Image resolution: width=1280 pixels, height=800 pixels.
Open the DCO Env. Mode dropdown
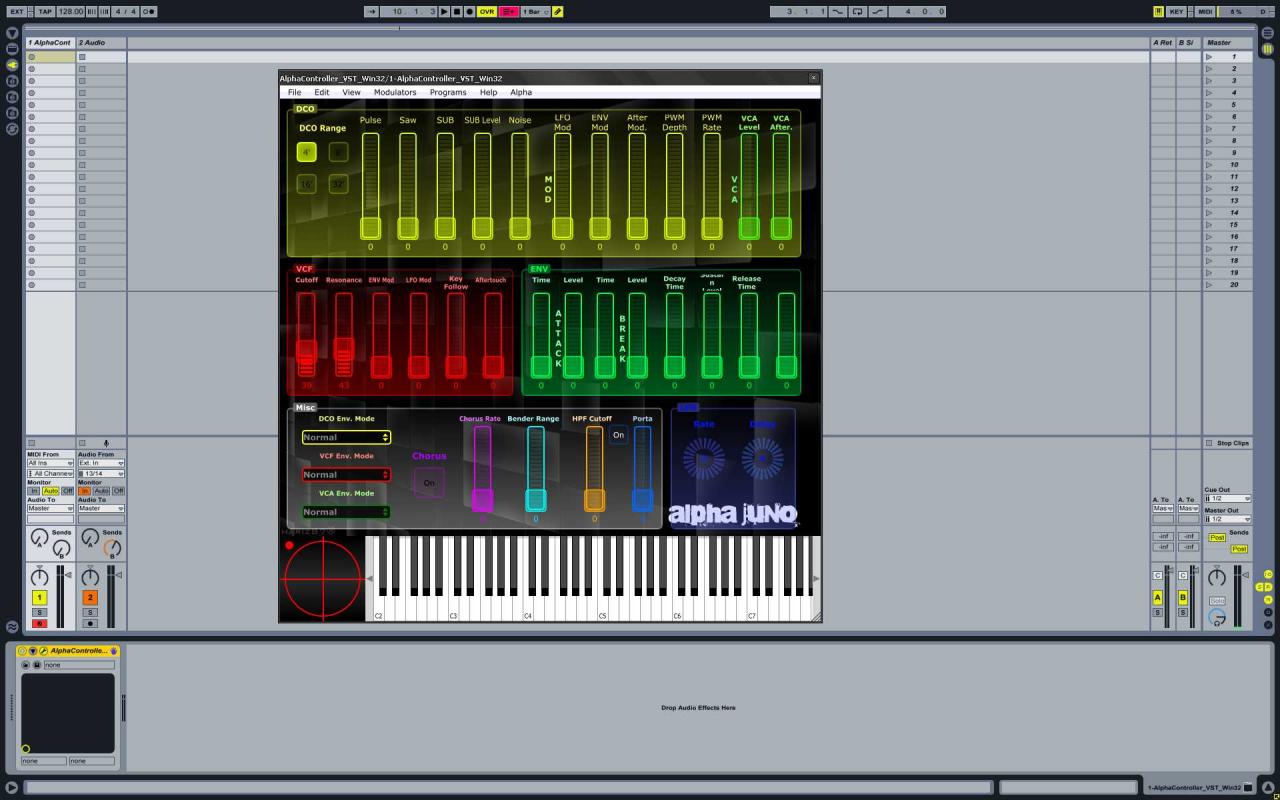click(x=346, y=437)
